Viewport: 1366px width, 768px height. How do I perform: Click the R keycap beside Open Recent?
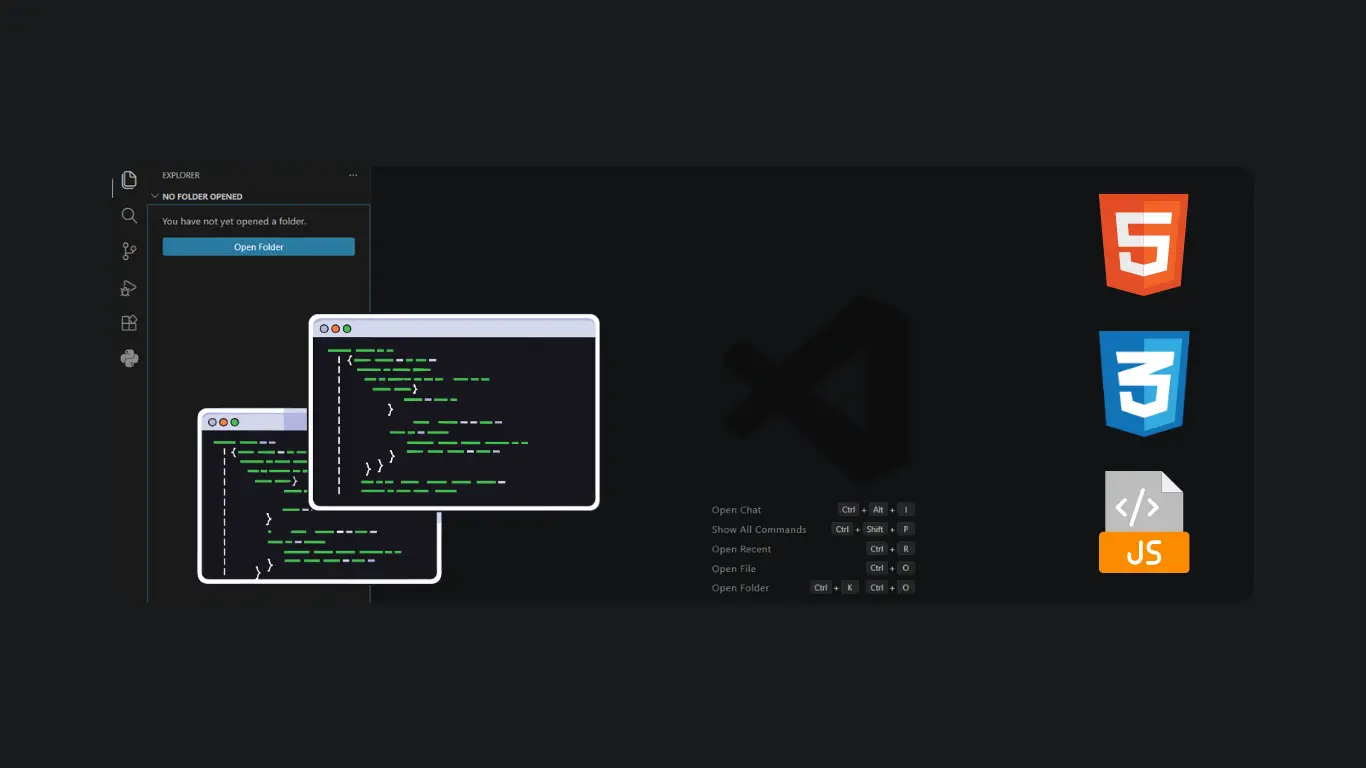point(906,549)
